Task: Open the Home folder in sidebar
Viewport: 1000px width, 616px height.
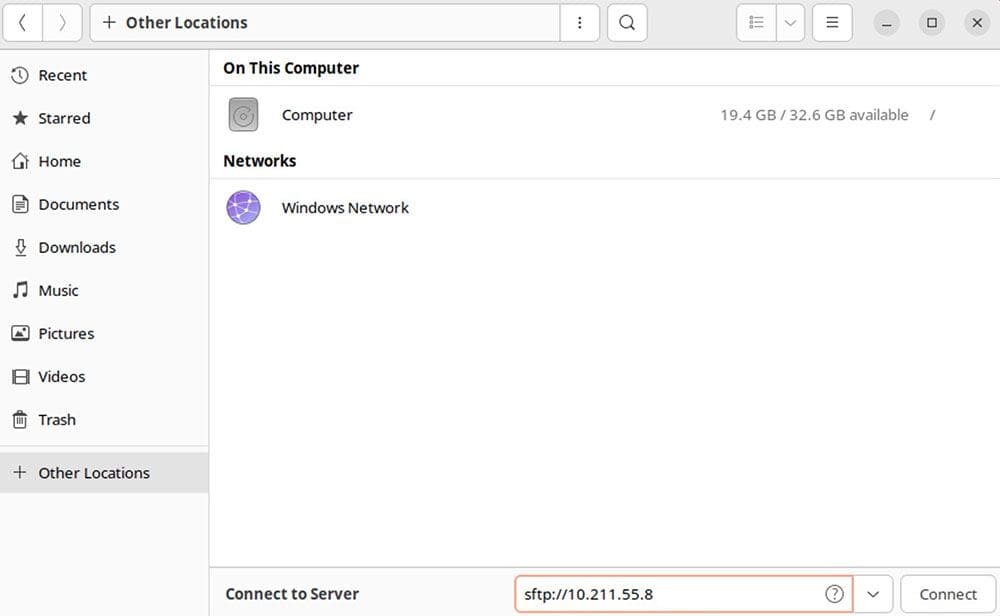Action: point(59,161)
